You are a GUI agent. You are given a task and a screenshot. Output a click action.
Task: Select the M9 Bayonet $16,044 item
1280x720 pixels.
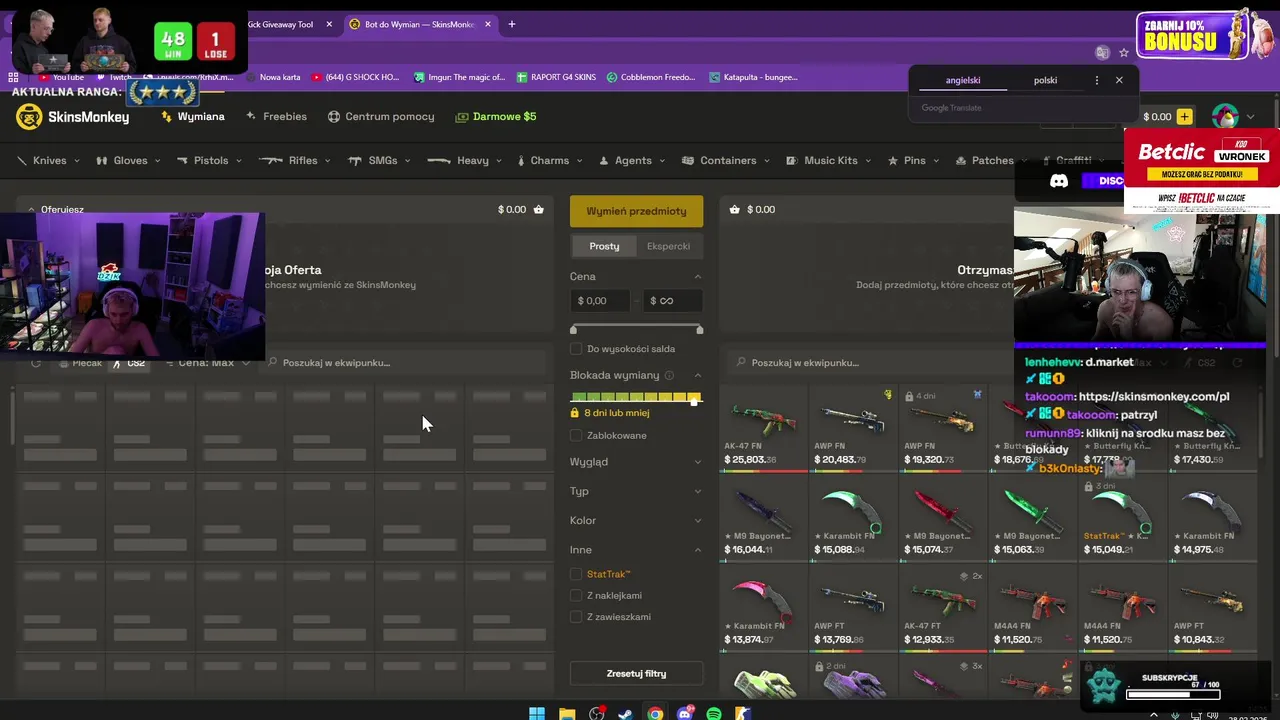pos(764,518)
